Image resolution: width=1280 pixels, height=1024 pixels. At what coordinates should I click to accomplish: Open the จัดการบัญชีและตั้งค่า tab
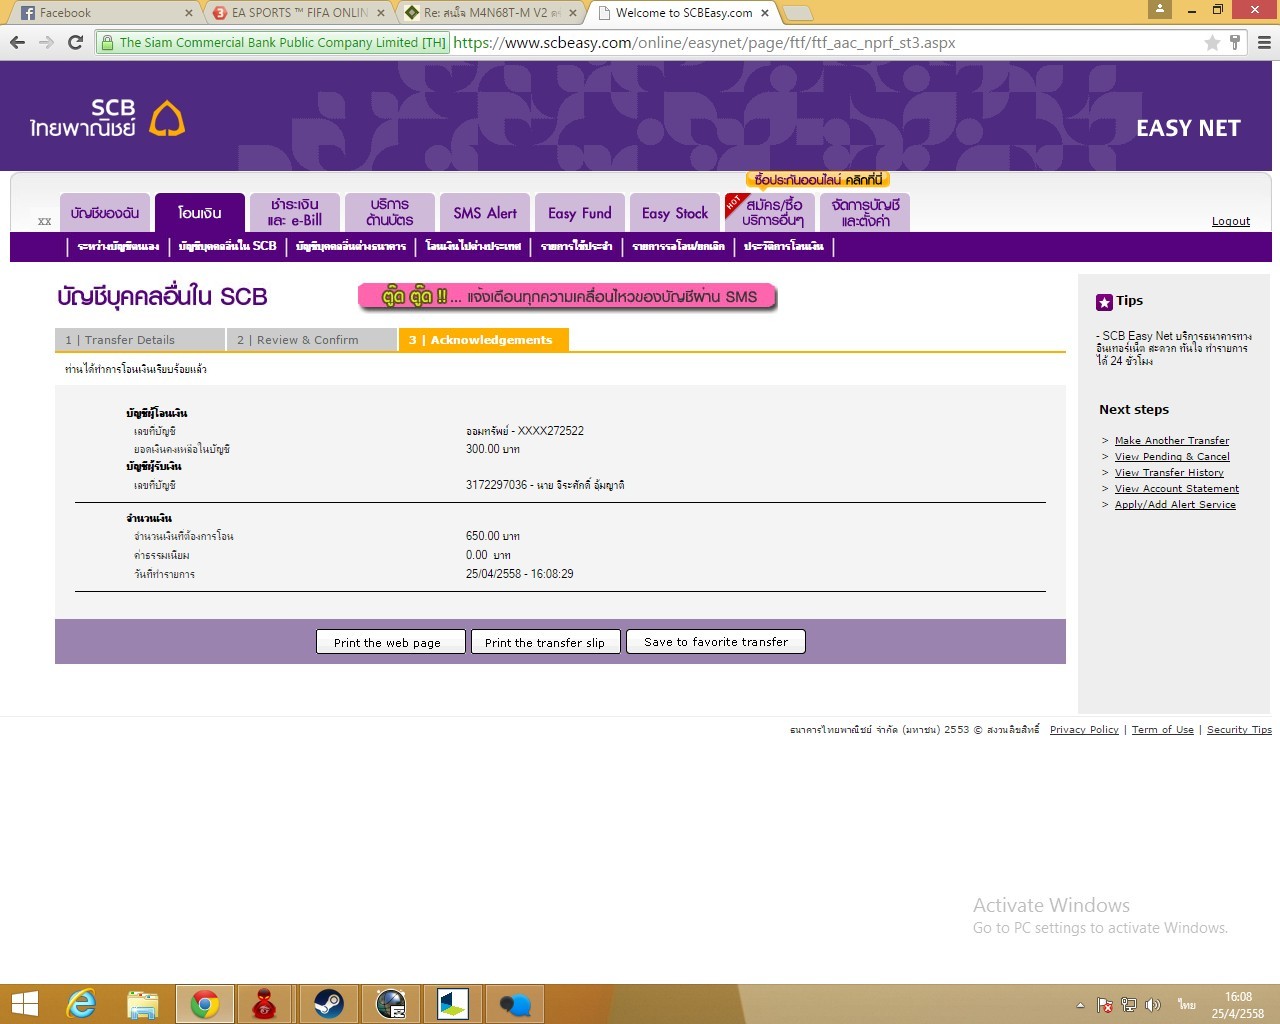coord(865,213)
